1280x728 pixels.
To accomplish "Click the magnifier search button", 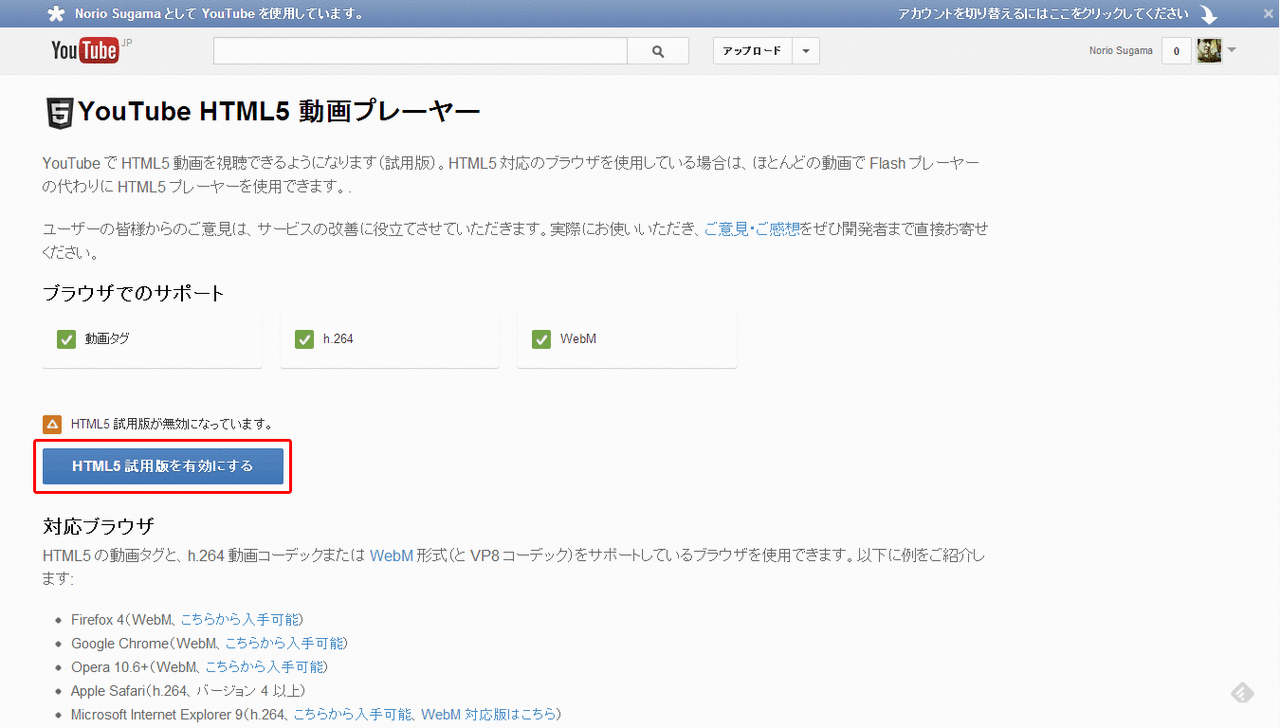I will pos(658,51).
